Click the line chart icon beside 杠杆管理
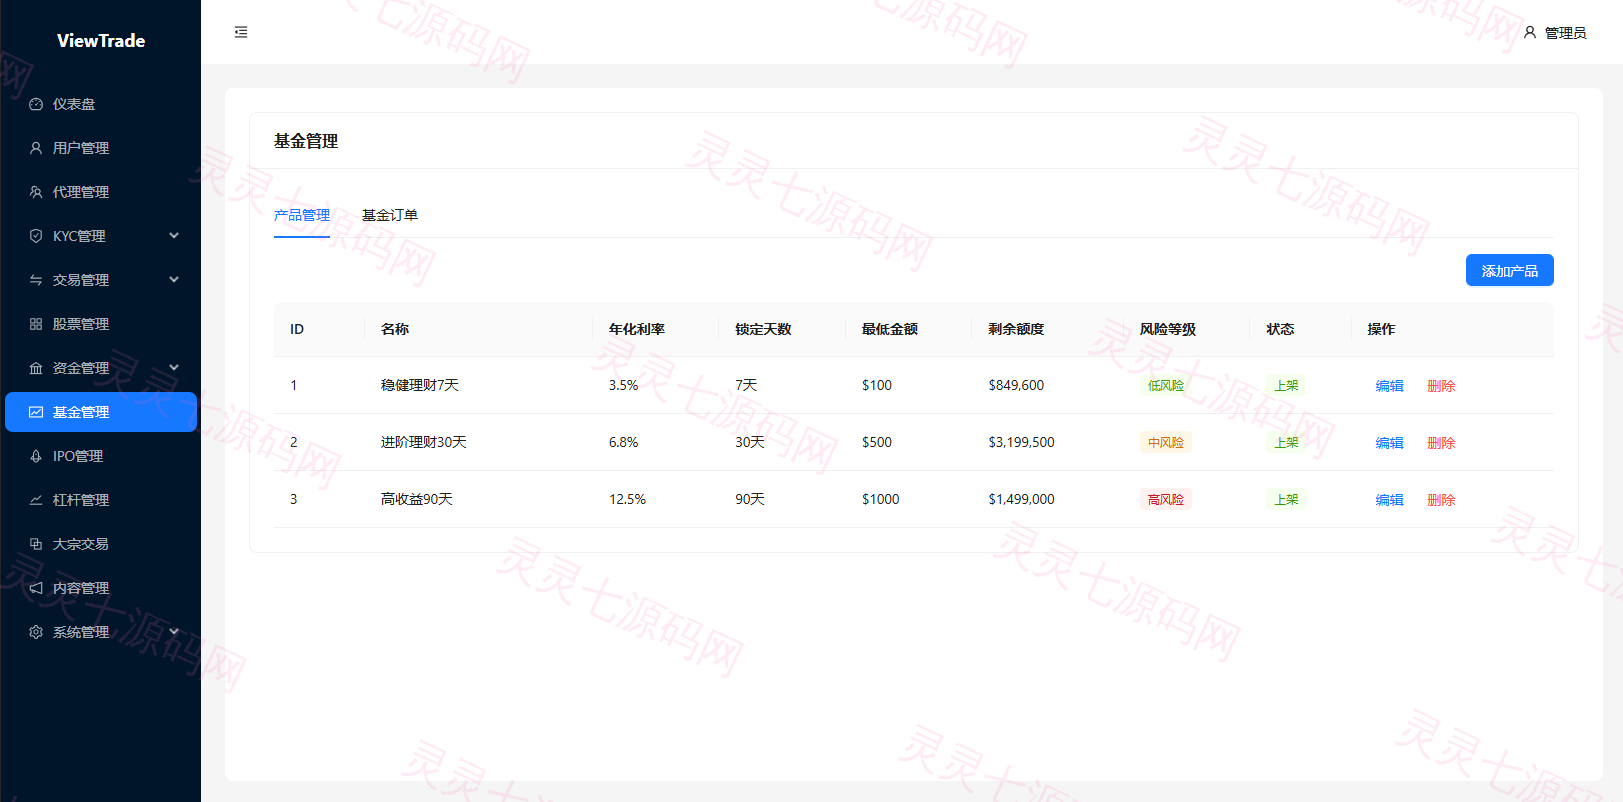 point(36,500)
